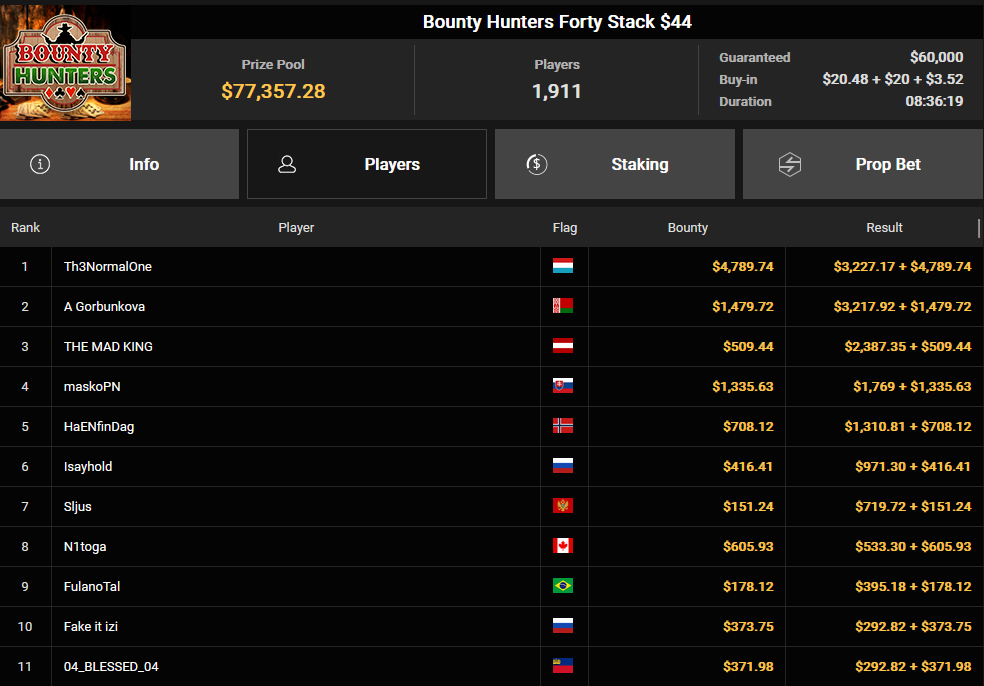984x686 pixels.
Task: Sort by the Player column header
Action: click(296, 228)
